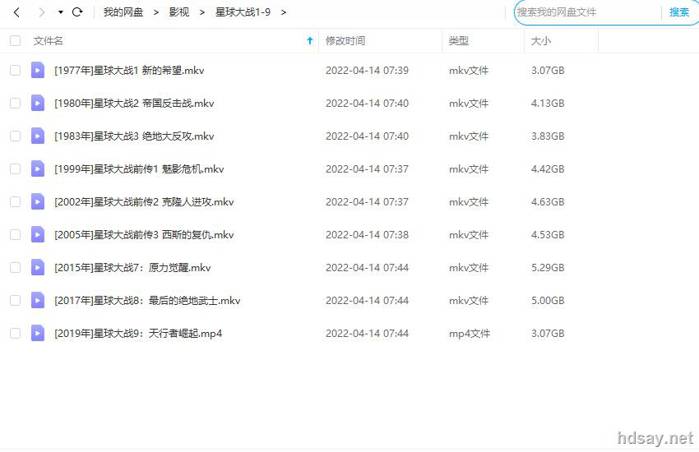Click video icon of the 2017年 file
The image size is (699, 452).
coord(38,300)
